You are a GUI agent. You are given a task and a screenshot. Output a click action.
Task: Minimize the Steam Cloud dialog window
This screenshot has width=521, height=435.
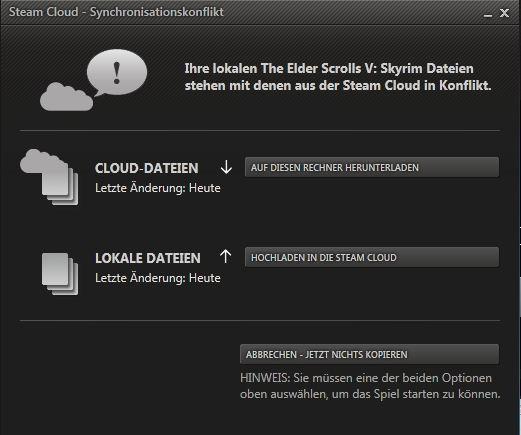tap(488, 14)
